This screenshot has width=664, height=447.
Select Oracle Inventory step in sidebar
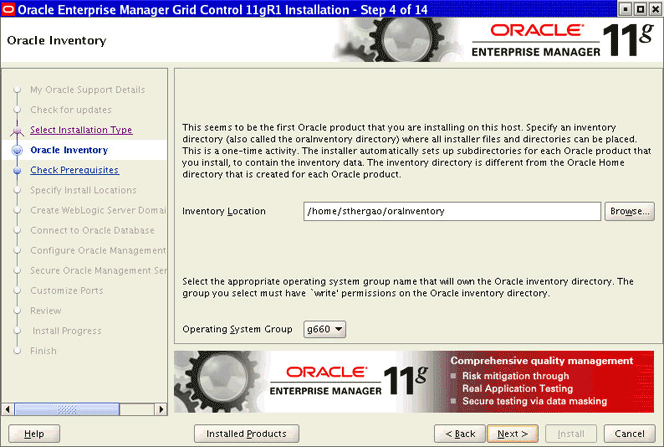click(x=69, y=150)
